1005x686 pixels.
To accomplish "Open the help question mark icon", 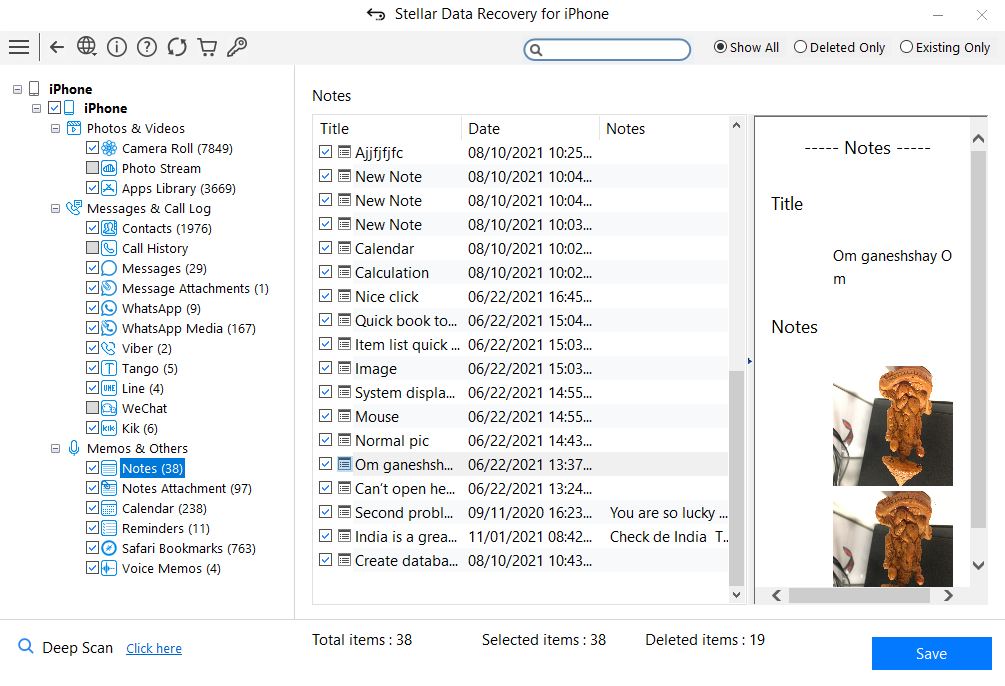I will click(147, 47).
